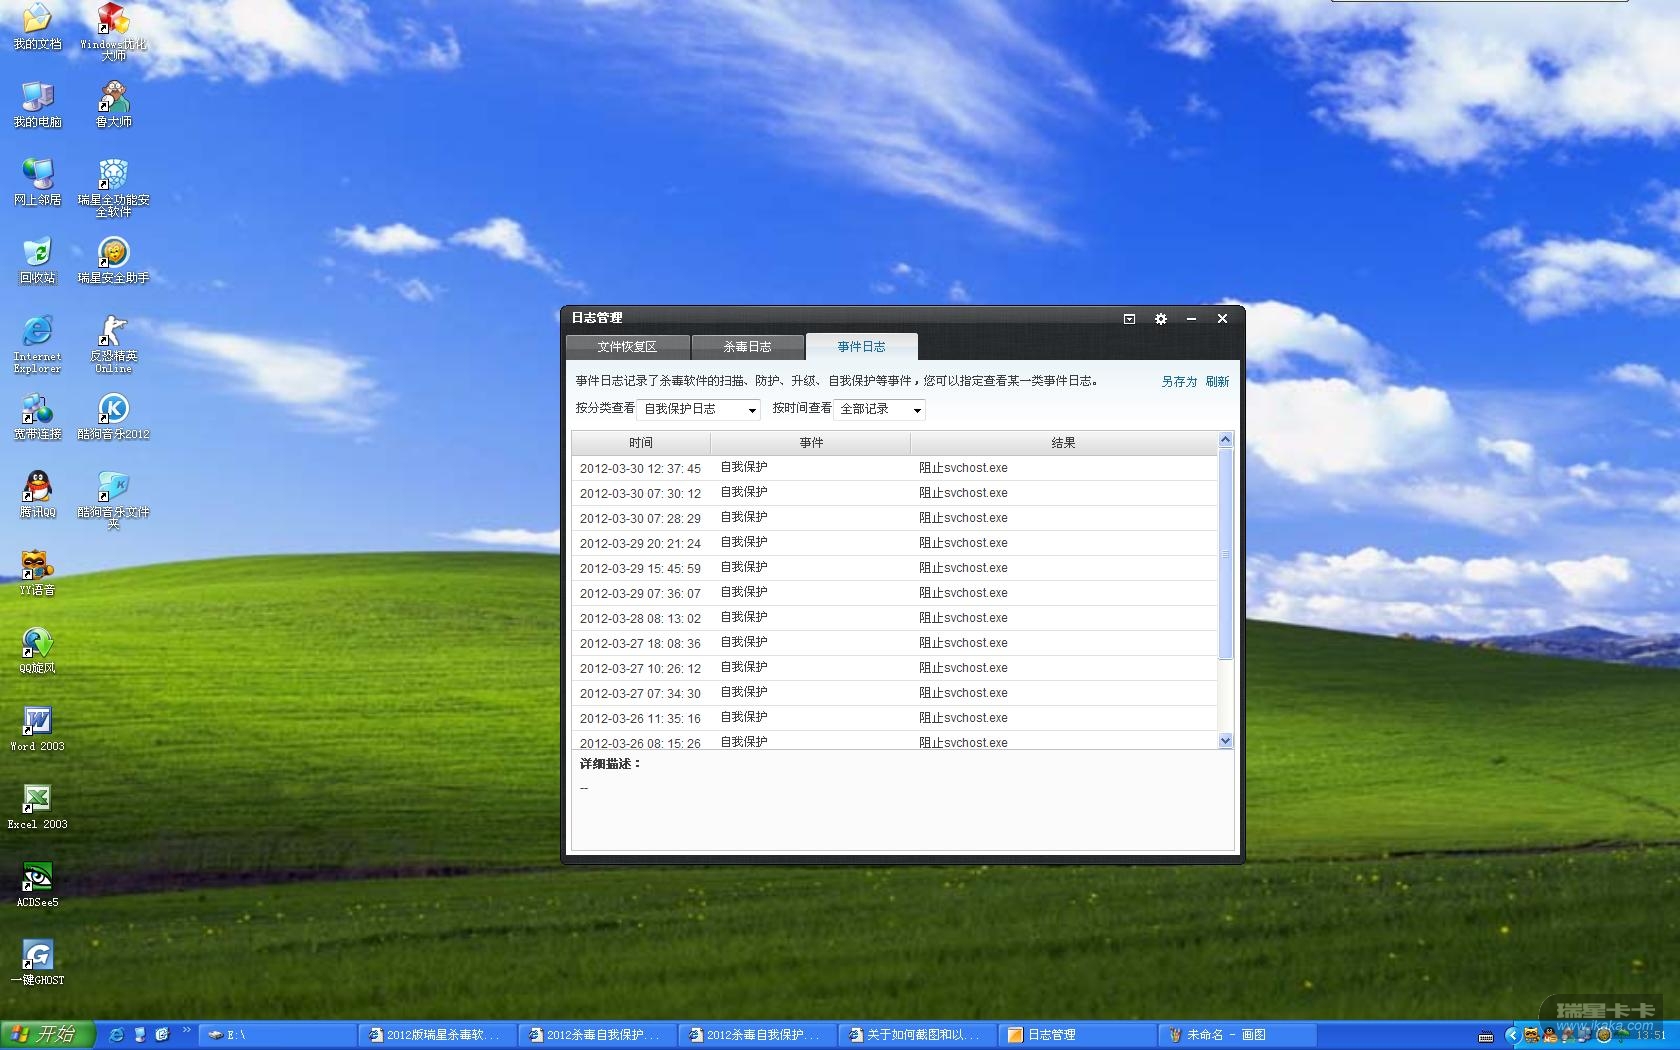Expand the 自我保护日志 category dropdown

(698, 410)
